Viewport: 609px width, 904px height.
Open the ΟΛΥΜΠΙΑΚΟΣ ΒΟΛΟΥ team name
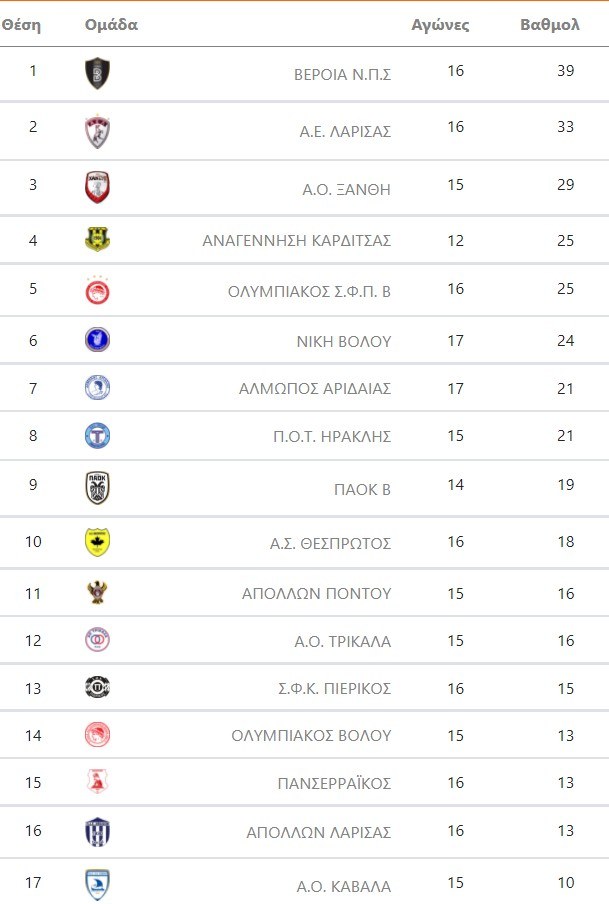(x=311, y=736)
